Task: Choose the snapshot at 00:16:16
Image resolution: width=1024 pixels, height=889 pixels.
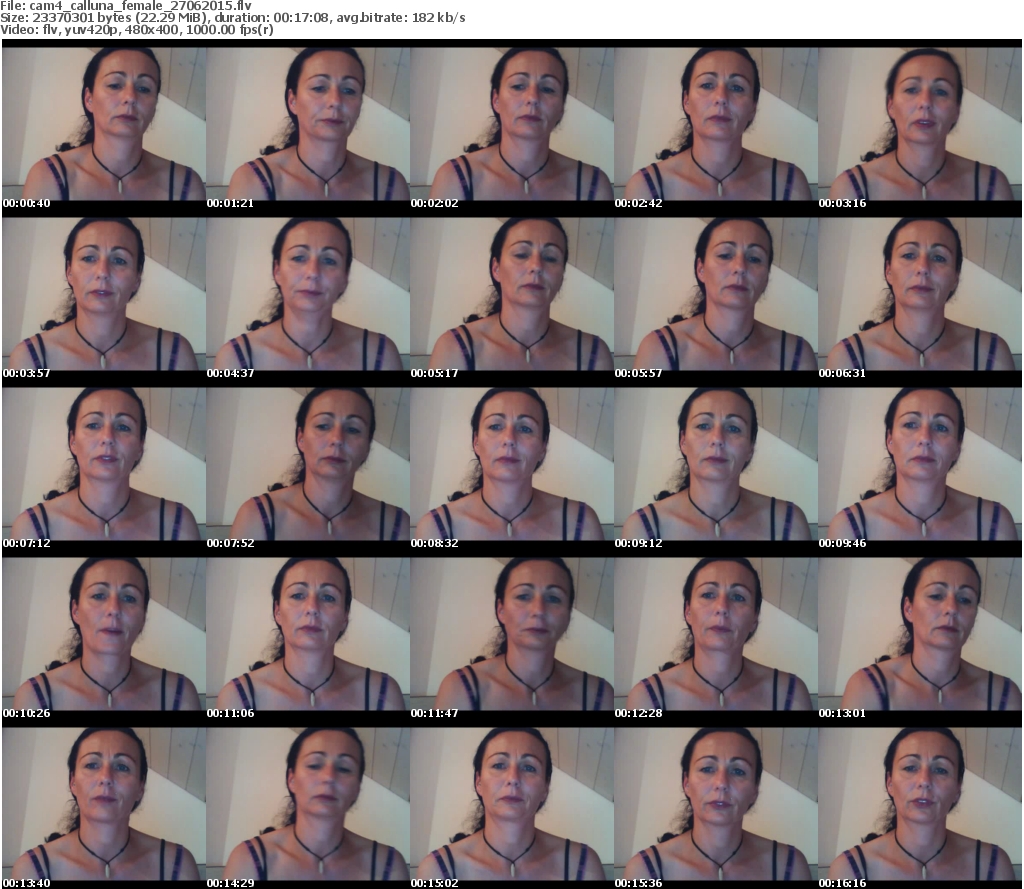Action: (920, 803)
